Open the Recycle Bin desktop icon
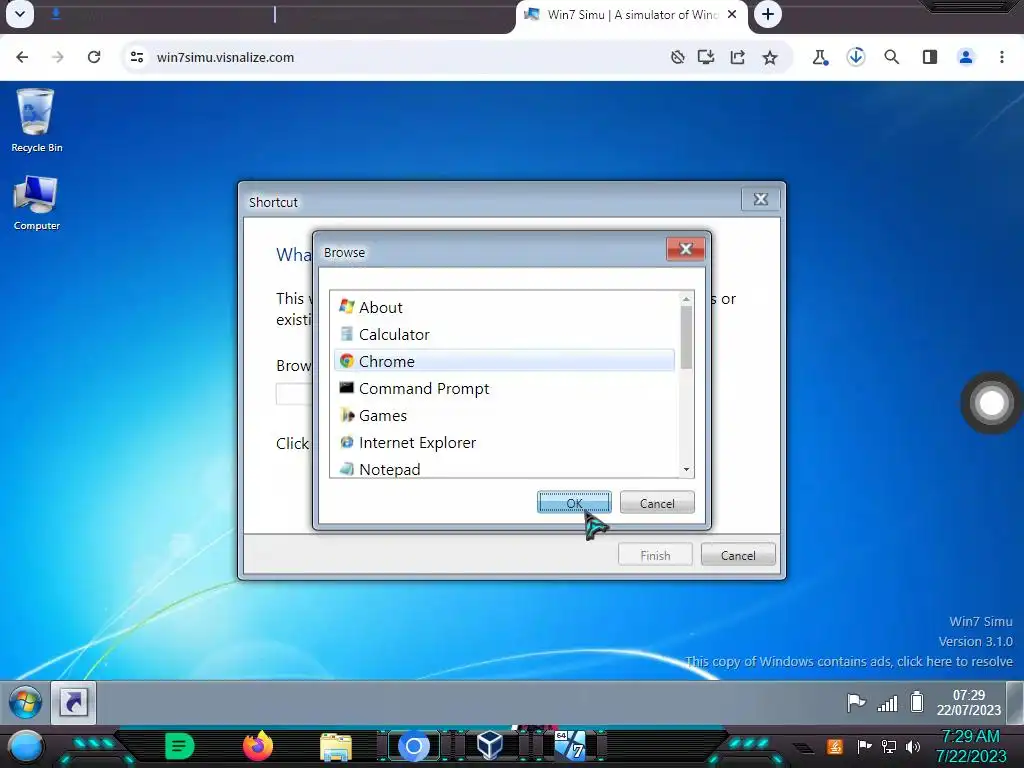Screen dimensions: 1024x768 (x=37, y=121)
